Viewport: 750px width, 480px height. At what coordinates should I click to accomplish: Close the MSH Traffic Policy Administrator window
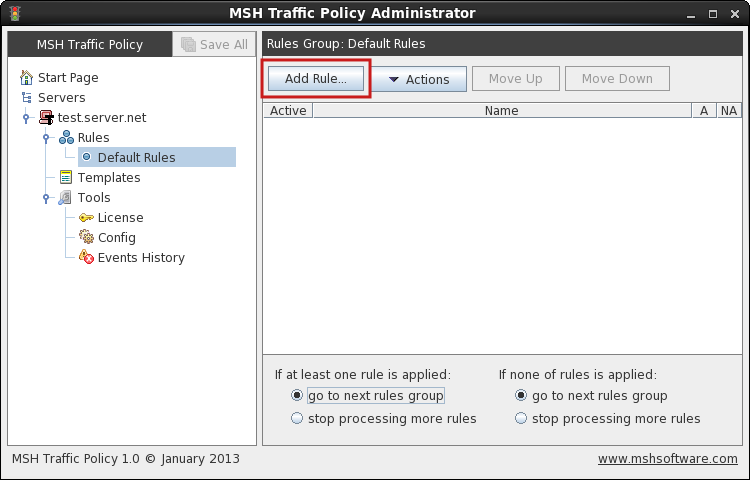click(x=735, y=14)
